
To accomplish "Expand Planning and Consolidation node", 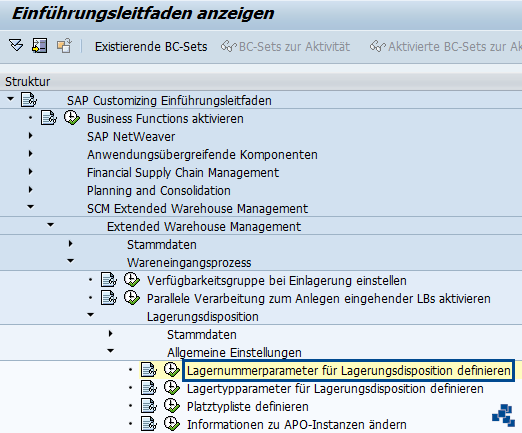I will click(31, 190).
